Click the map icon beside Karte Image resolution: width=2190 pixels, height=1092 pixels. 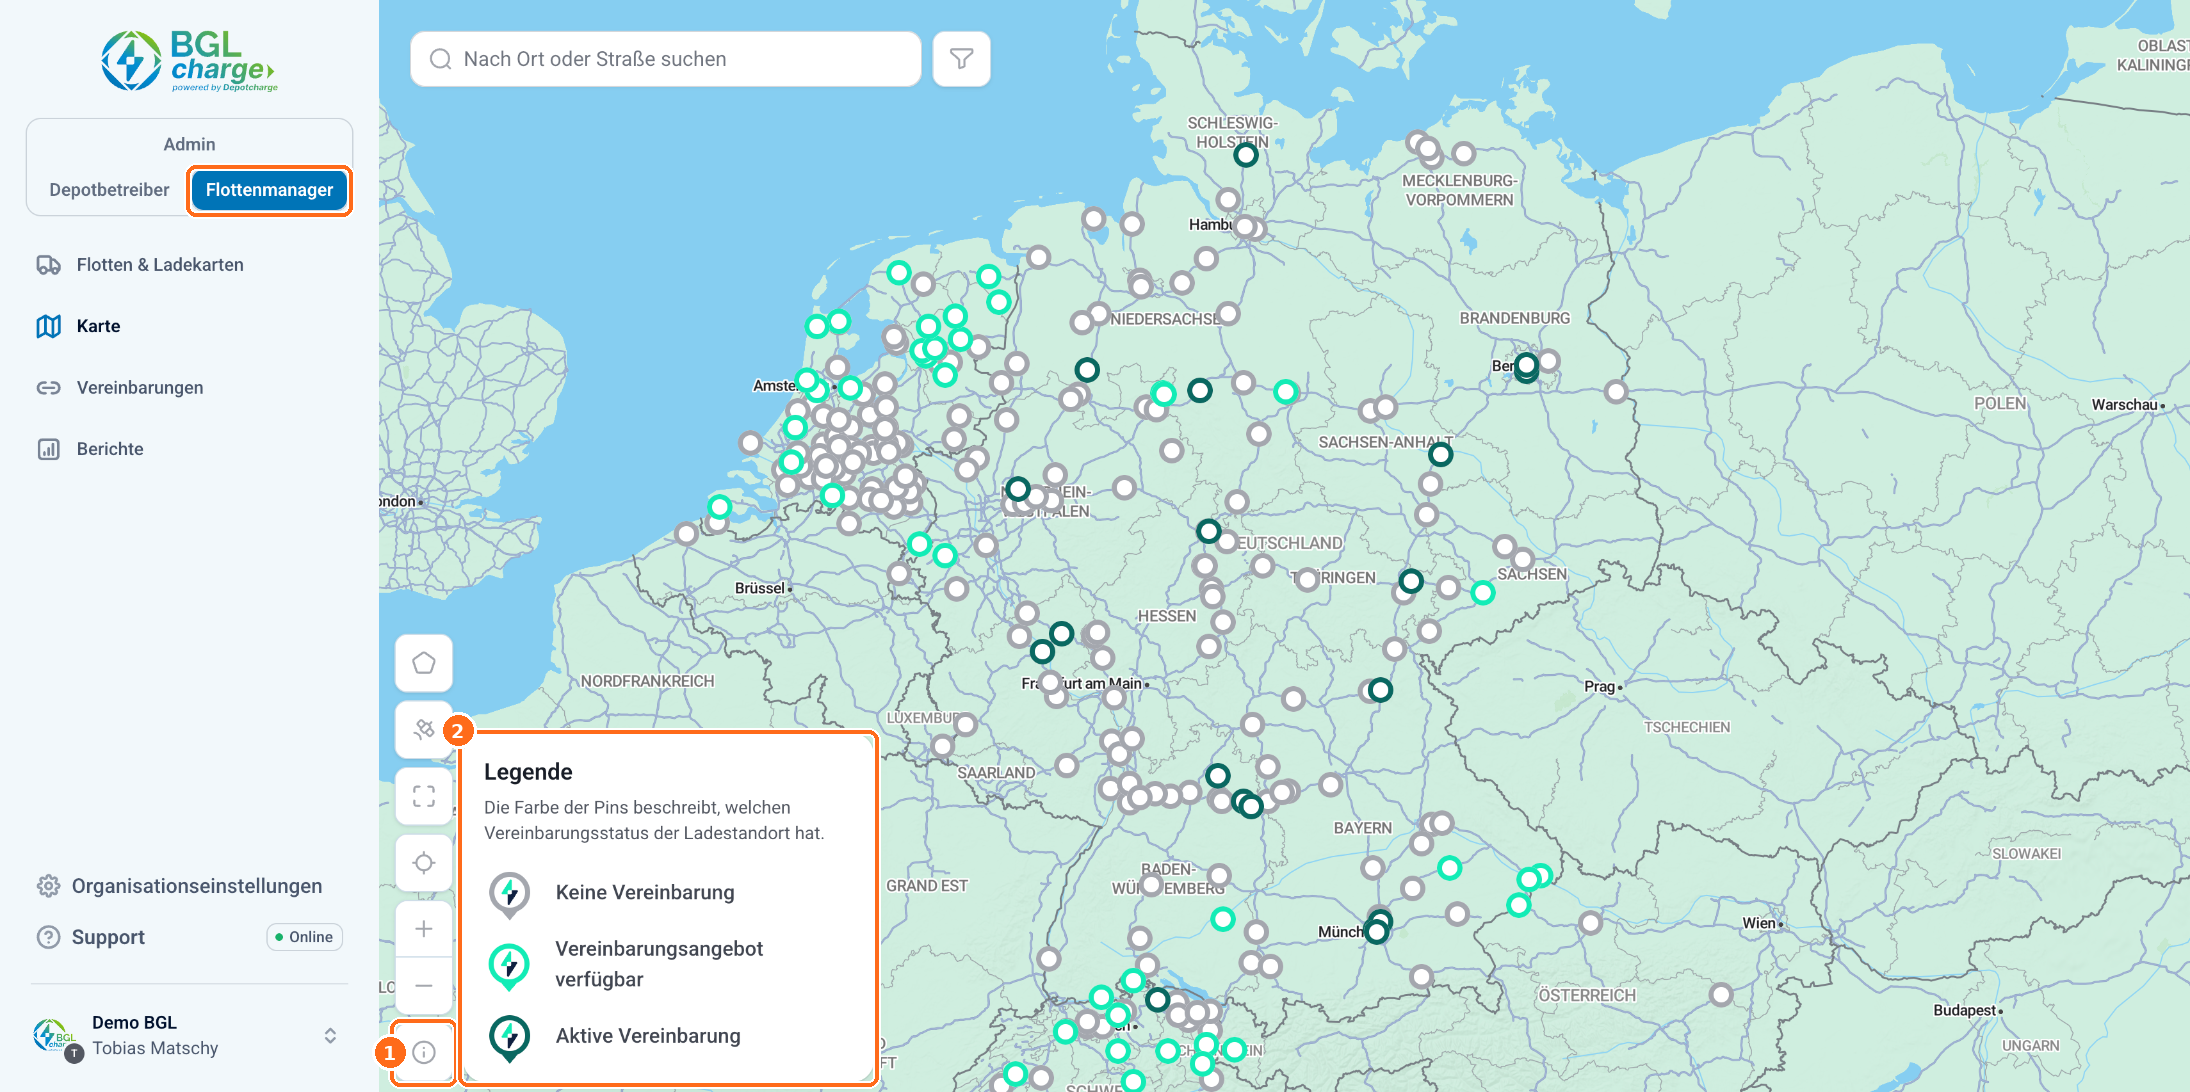coord(49,326)
